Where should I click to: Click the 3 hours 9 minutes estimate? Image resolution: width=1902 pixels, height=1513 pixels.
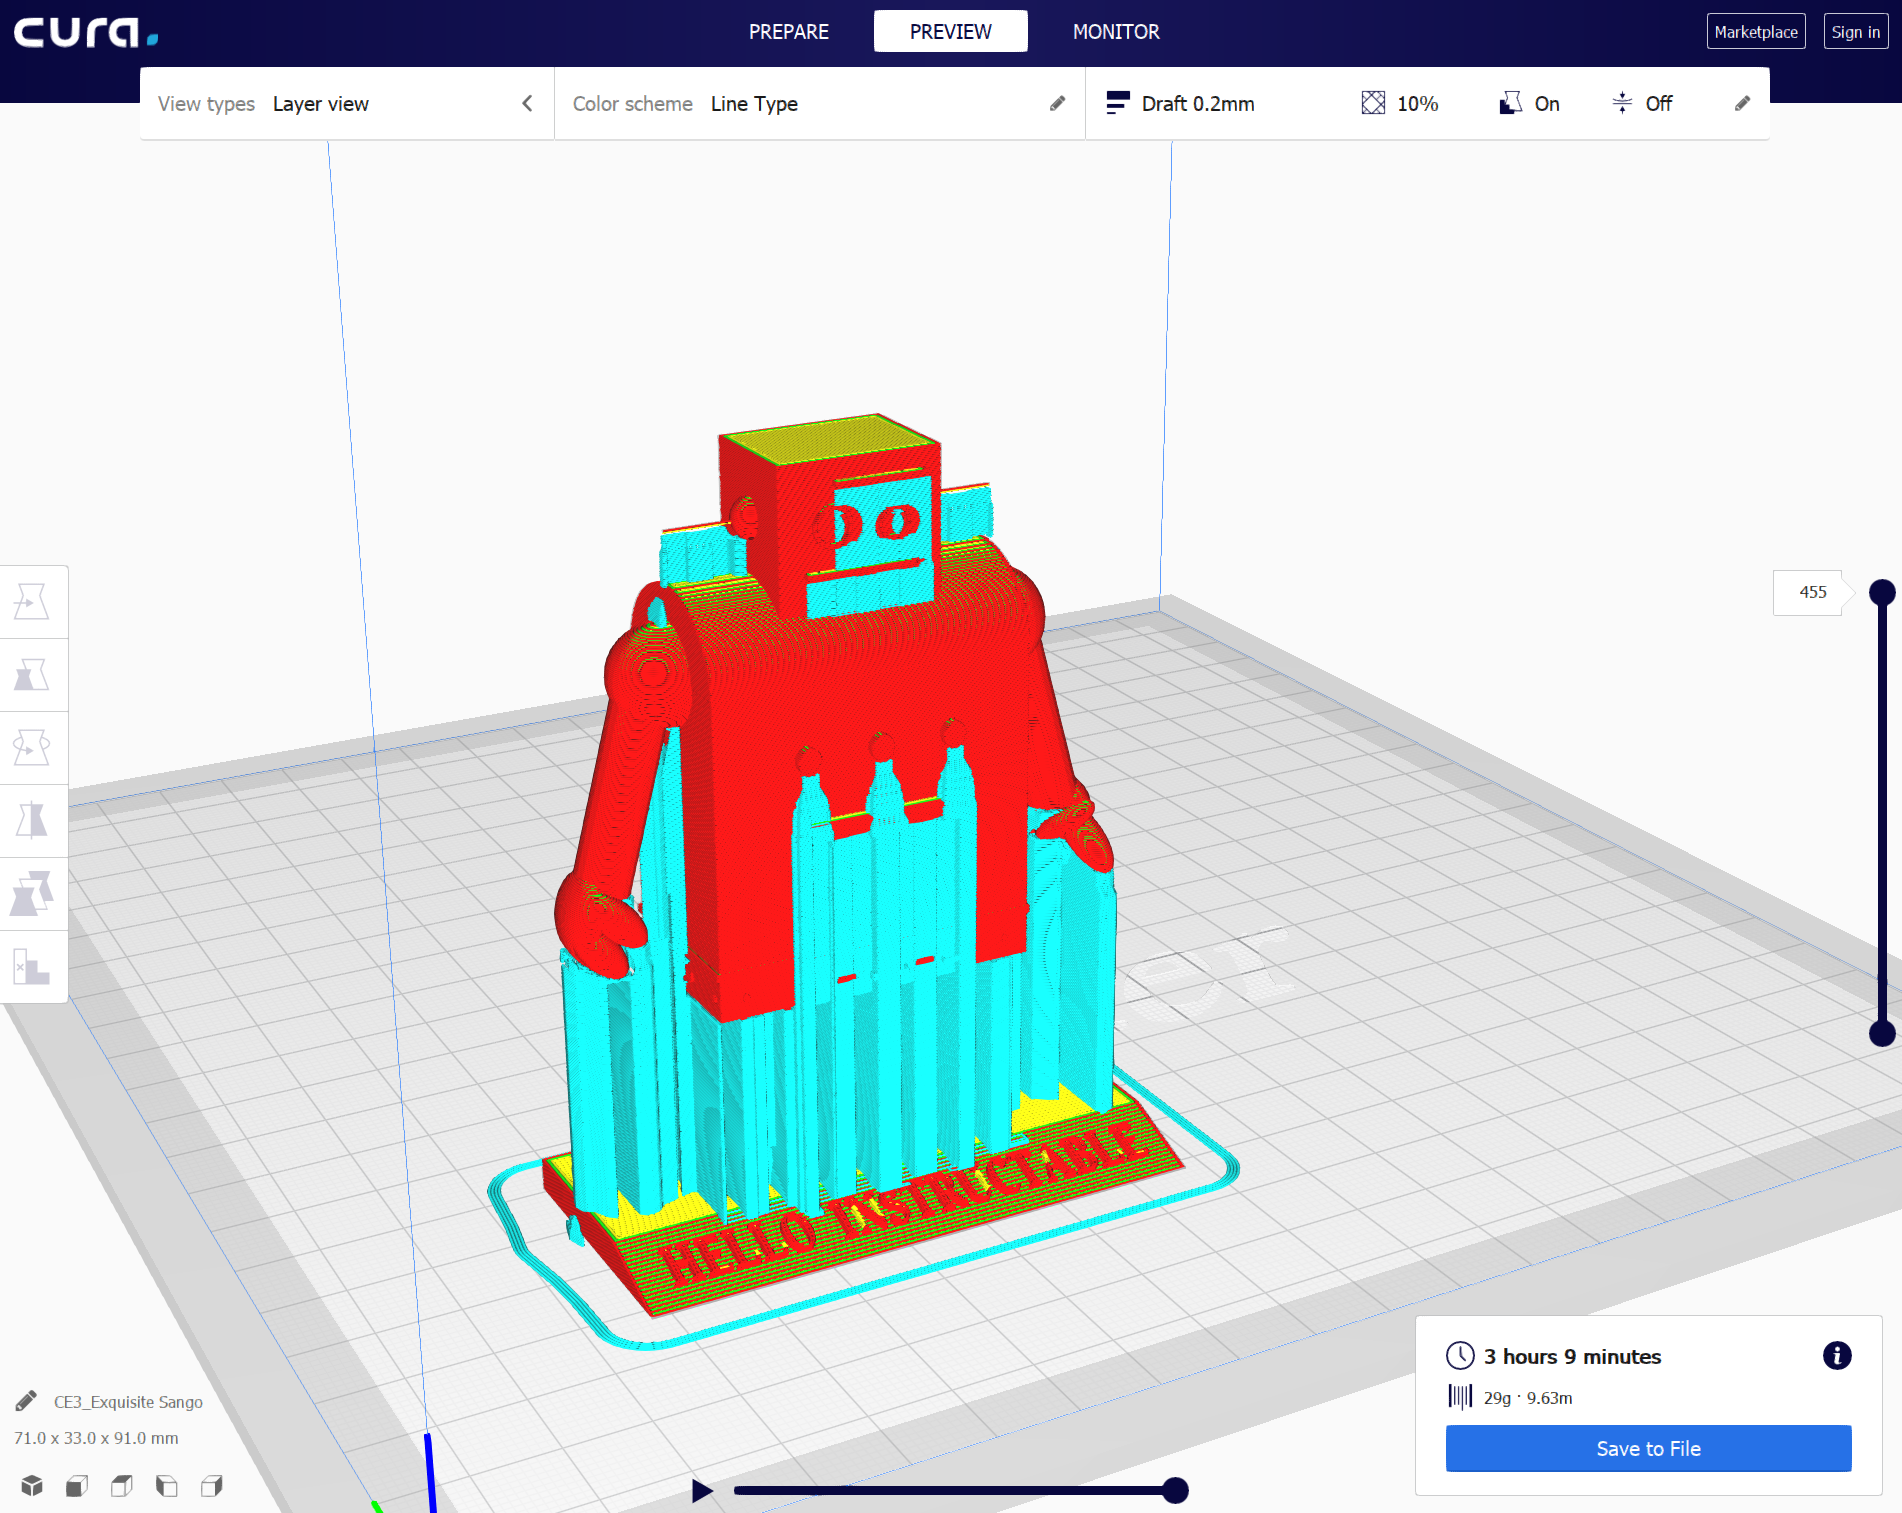click(x=1572, y=1357)
